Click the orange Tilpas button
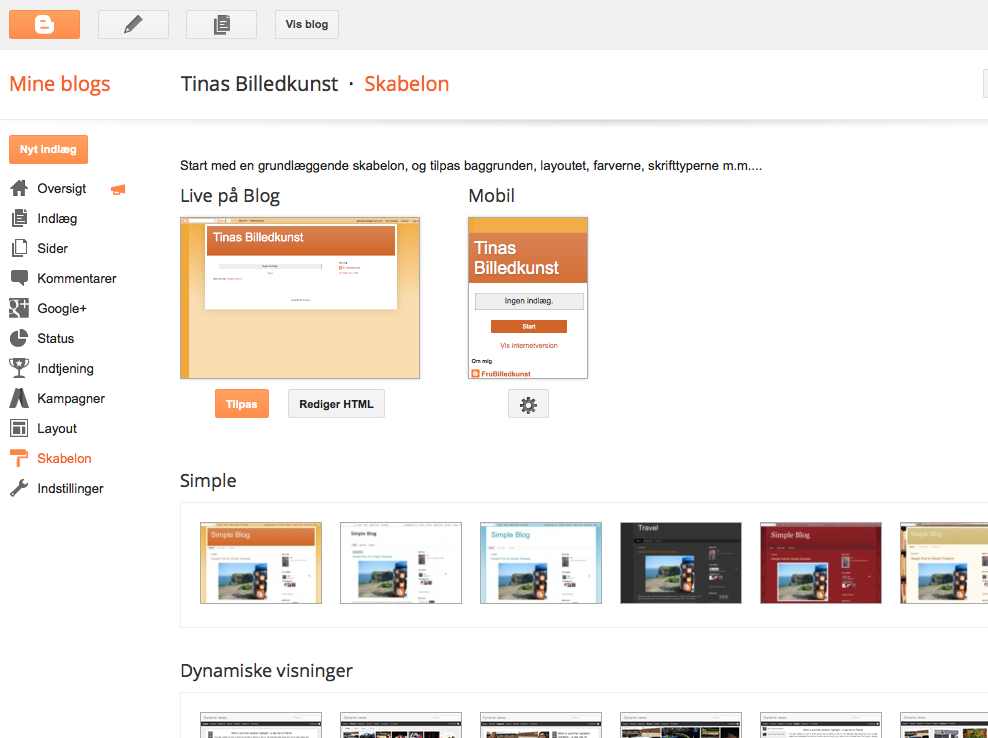 [x=242, y=404]
